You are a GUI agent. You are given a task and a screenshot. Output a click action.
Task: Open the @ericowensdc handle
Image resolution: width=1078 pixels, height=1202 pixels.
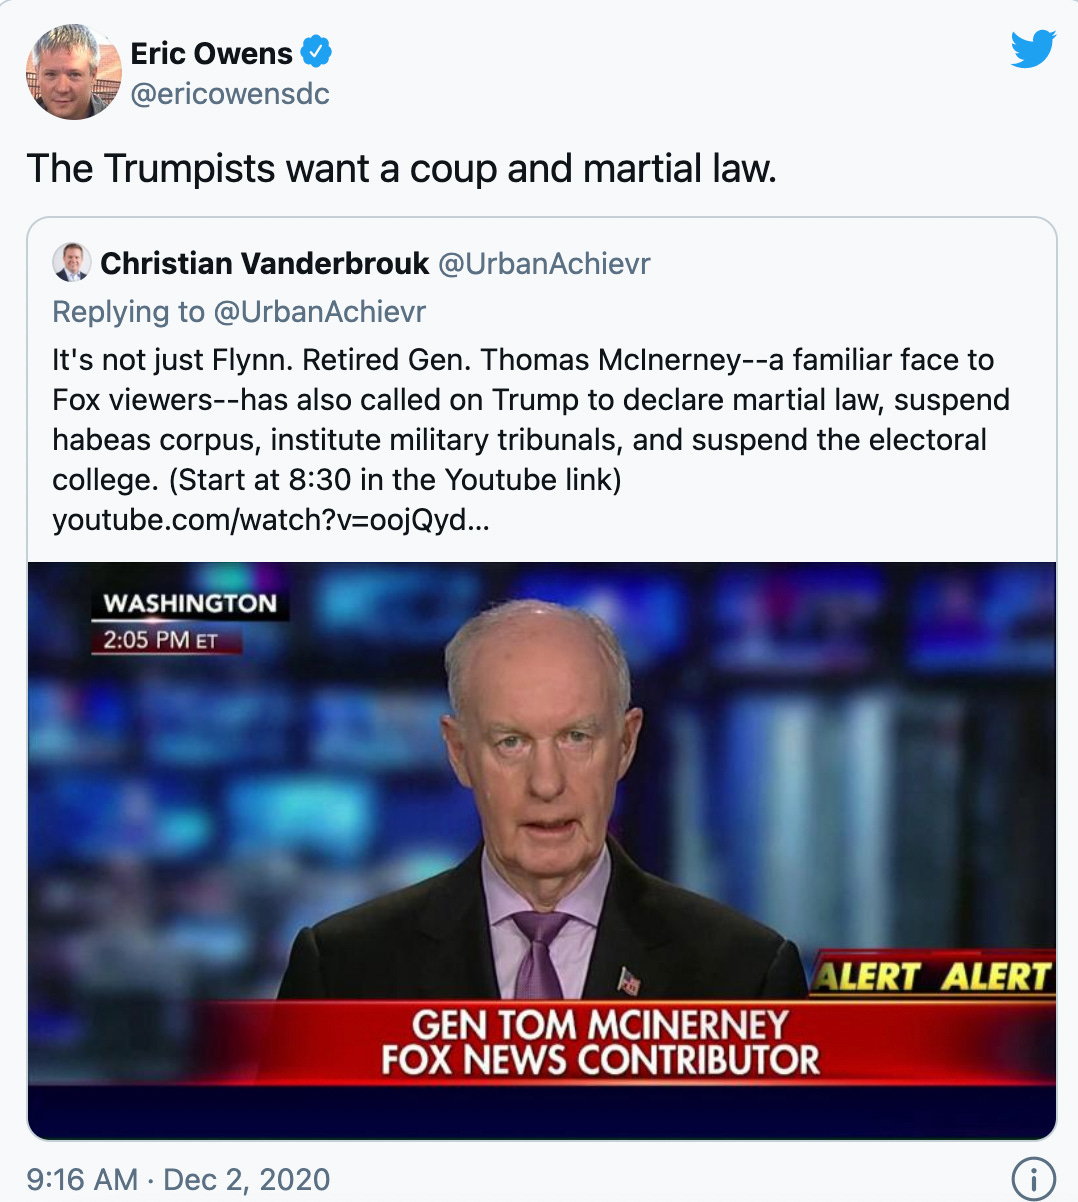click(230, 94)
